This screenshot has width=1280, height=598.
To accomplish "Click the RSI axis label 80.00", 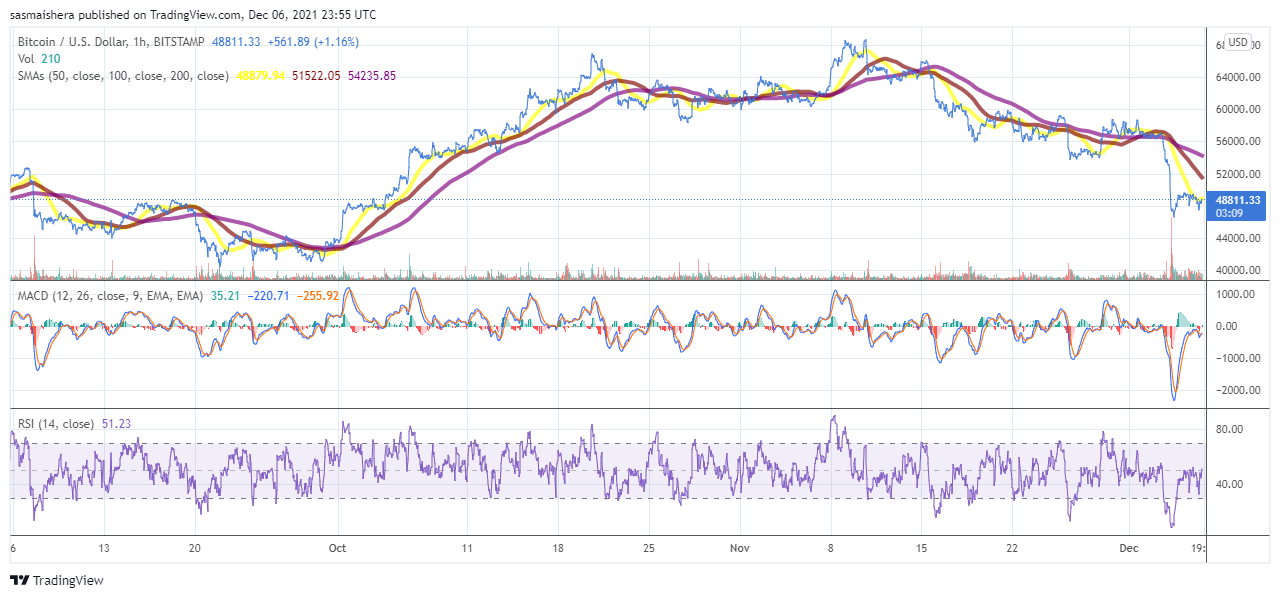I will pos(1229,429).
